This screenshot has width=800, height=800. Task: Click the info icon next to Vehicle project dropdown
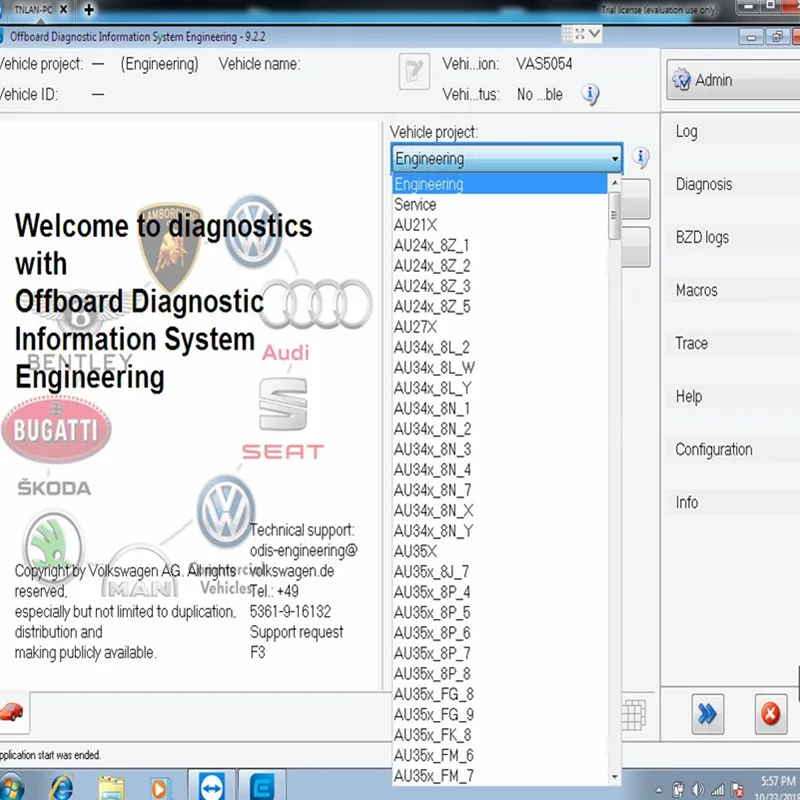tap(640, 157)
